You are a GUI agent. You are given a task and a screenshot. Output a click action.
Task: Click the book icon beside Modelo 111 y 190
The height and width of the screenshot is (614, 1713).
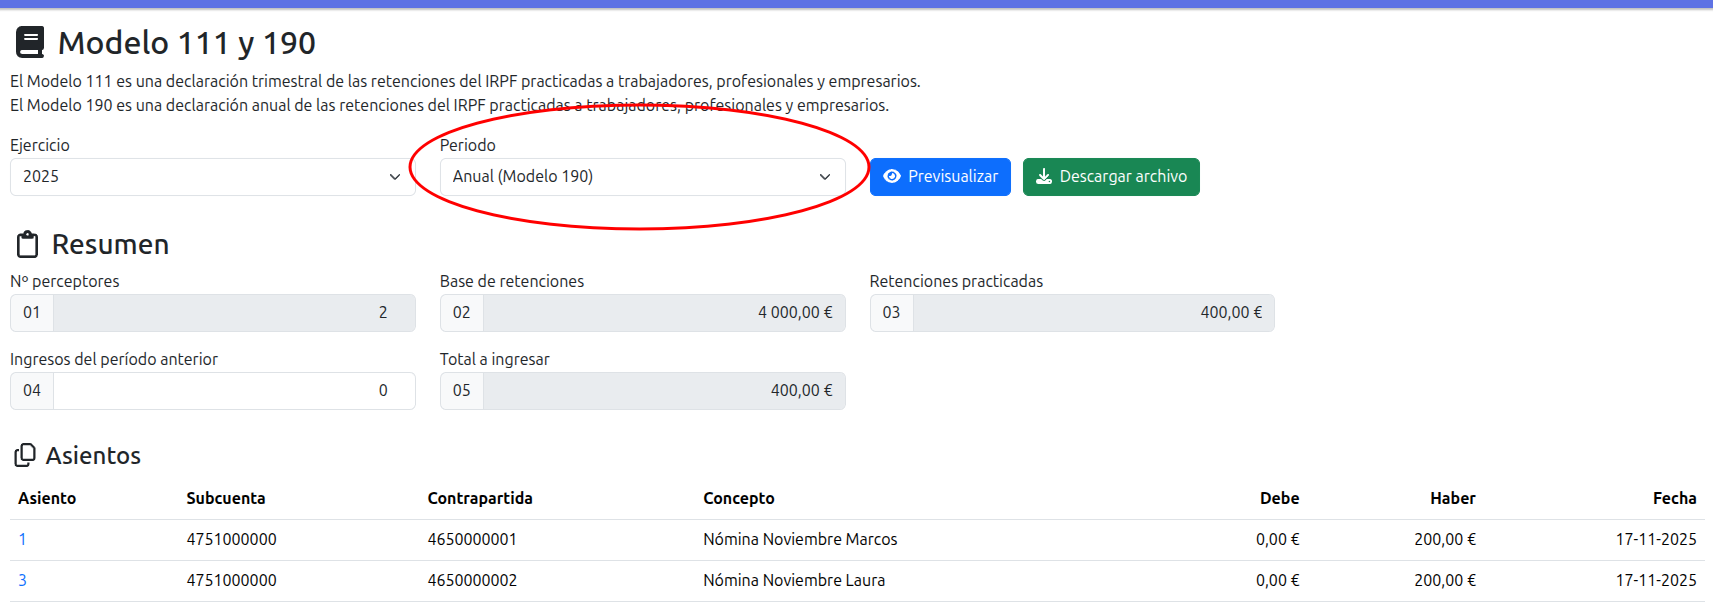30,43
